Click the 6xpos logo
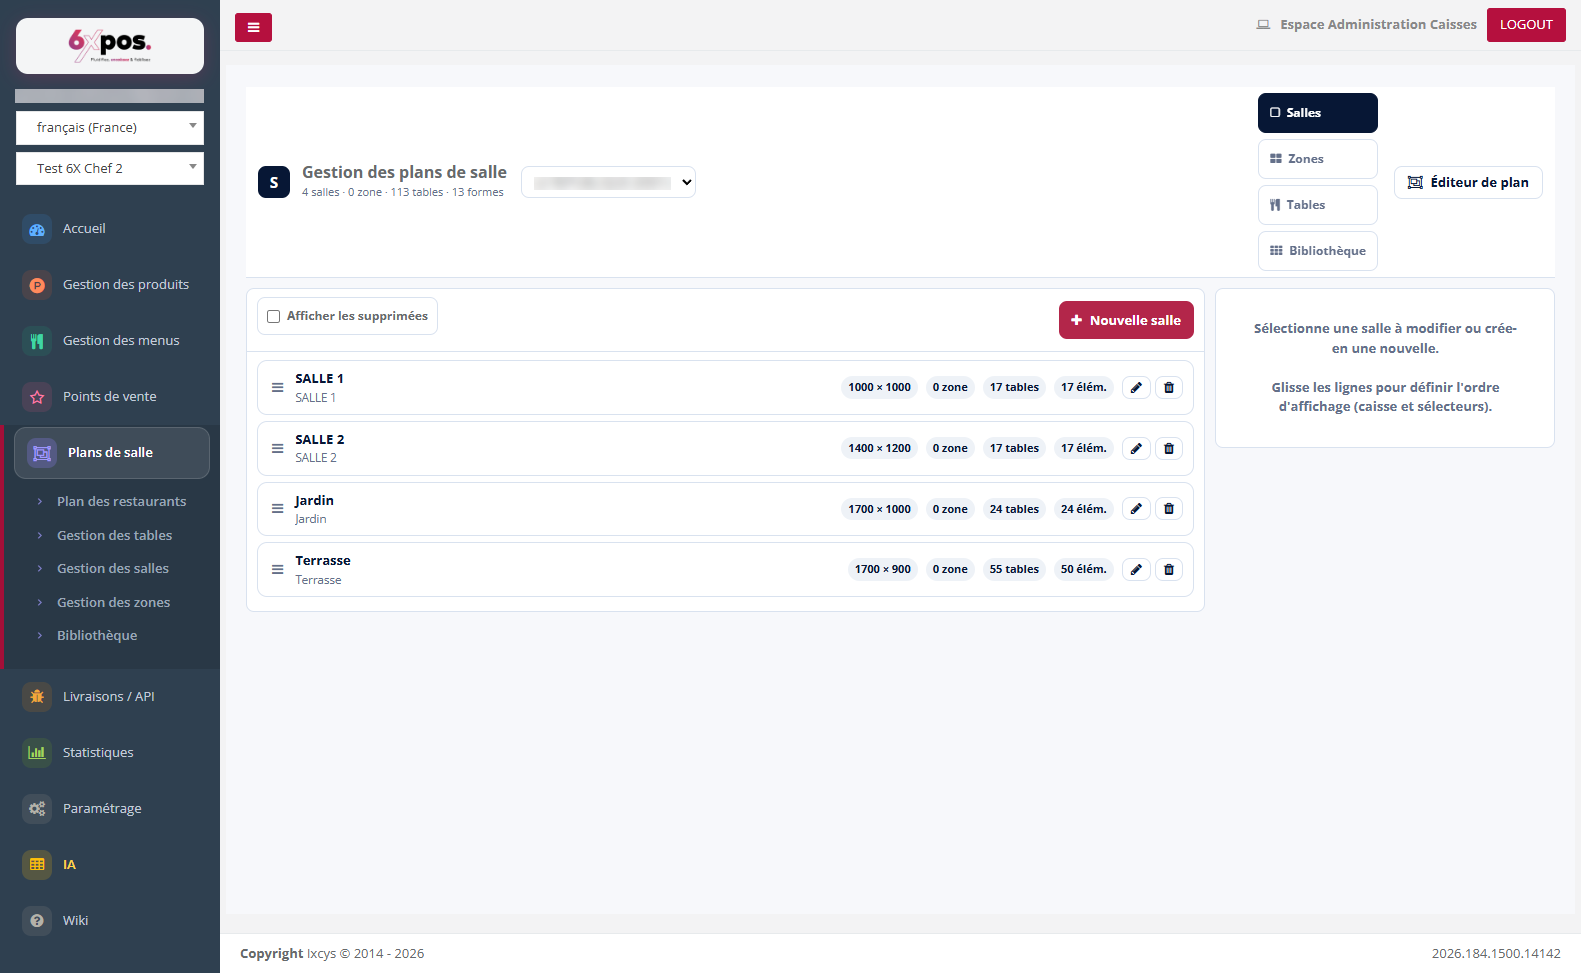Image resolution: width=1581 pixels, height=973 pixels. pyautogui.click(x=110, y=46)
